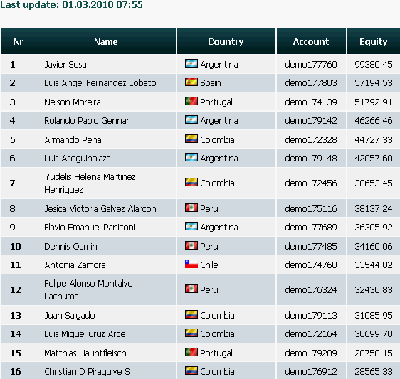Click the Peru flag in row 8
Image resolution: width=400 pixels, height=379 pixels.
(x=191, y=208)
